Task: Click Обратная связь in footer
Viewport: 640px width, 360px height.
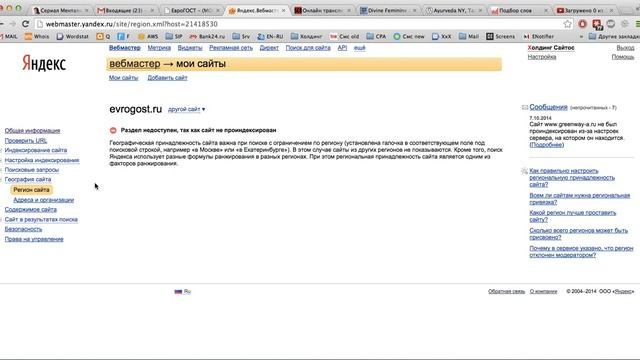Action: point(507,291)
